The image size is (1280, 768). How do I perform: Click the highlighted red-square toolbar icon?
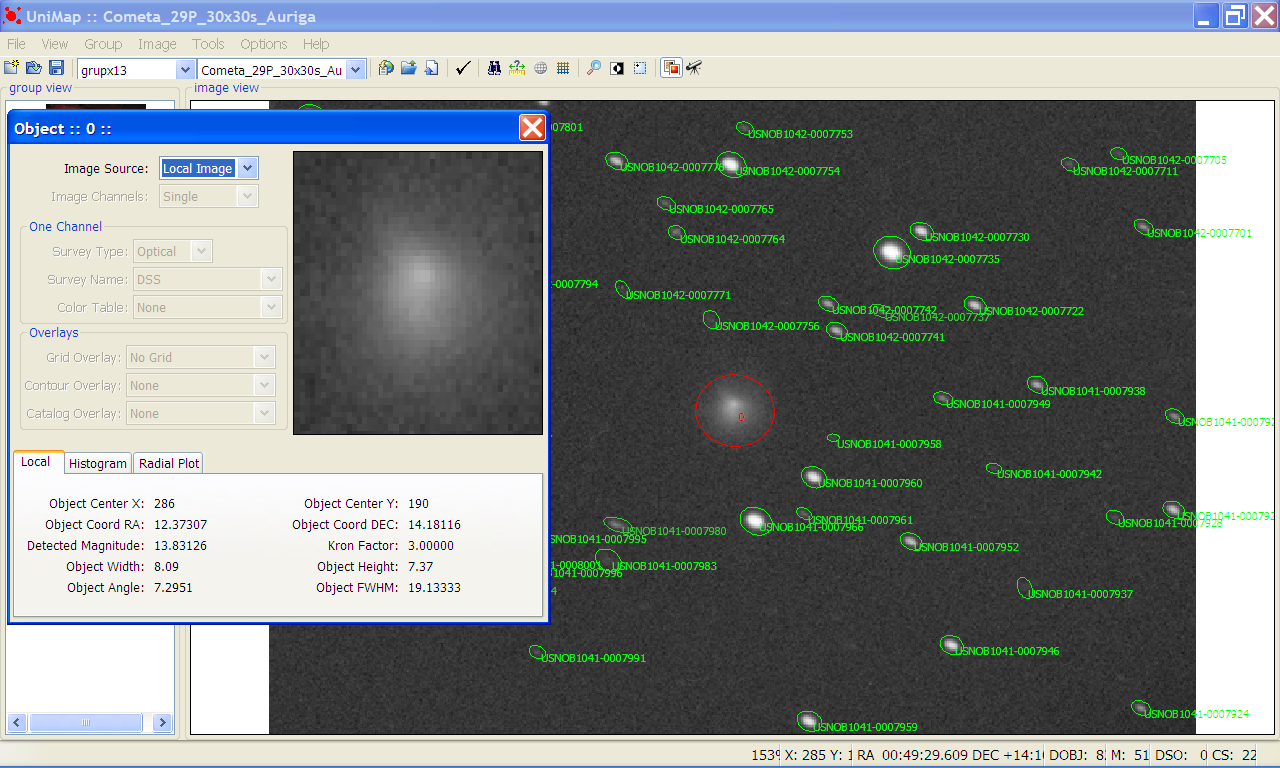[671, 68]
